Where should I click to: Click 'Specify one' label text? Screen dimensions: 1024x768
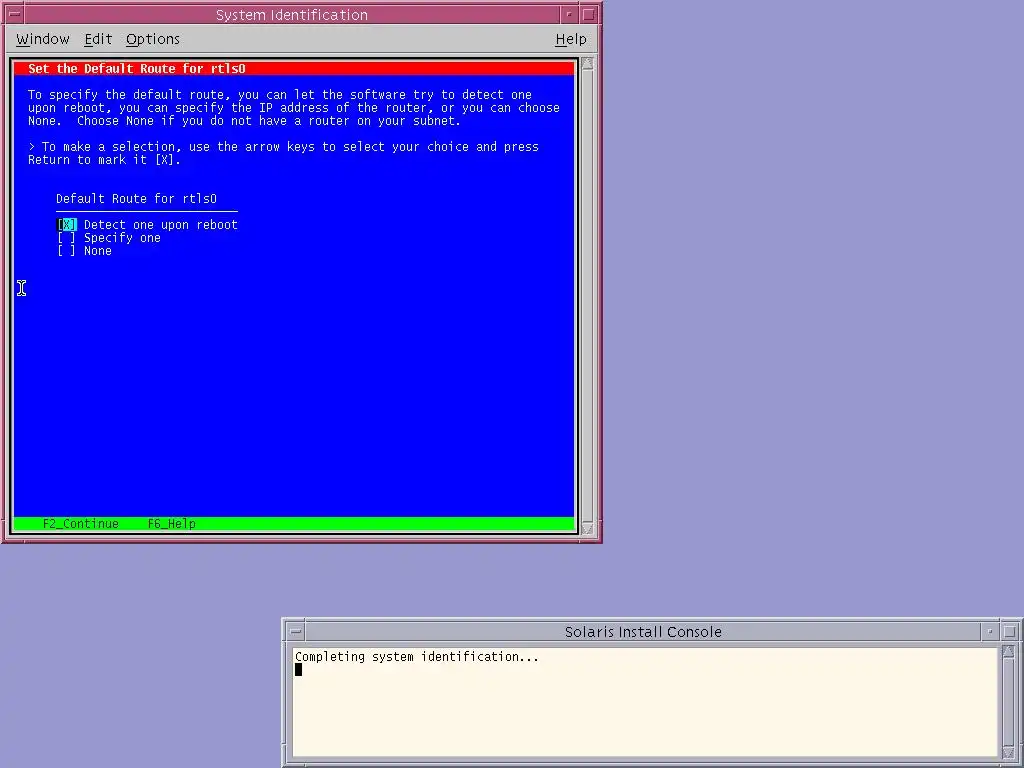click(122, 238)
